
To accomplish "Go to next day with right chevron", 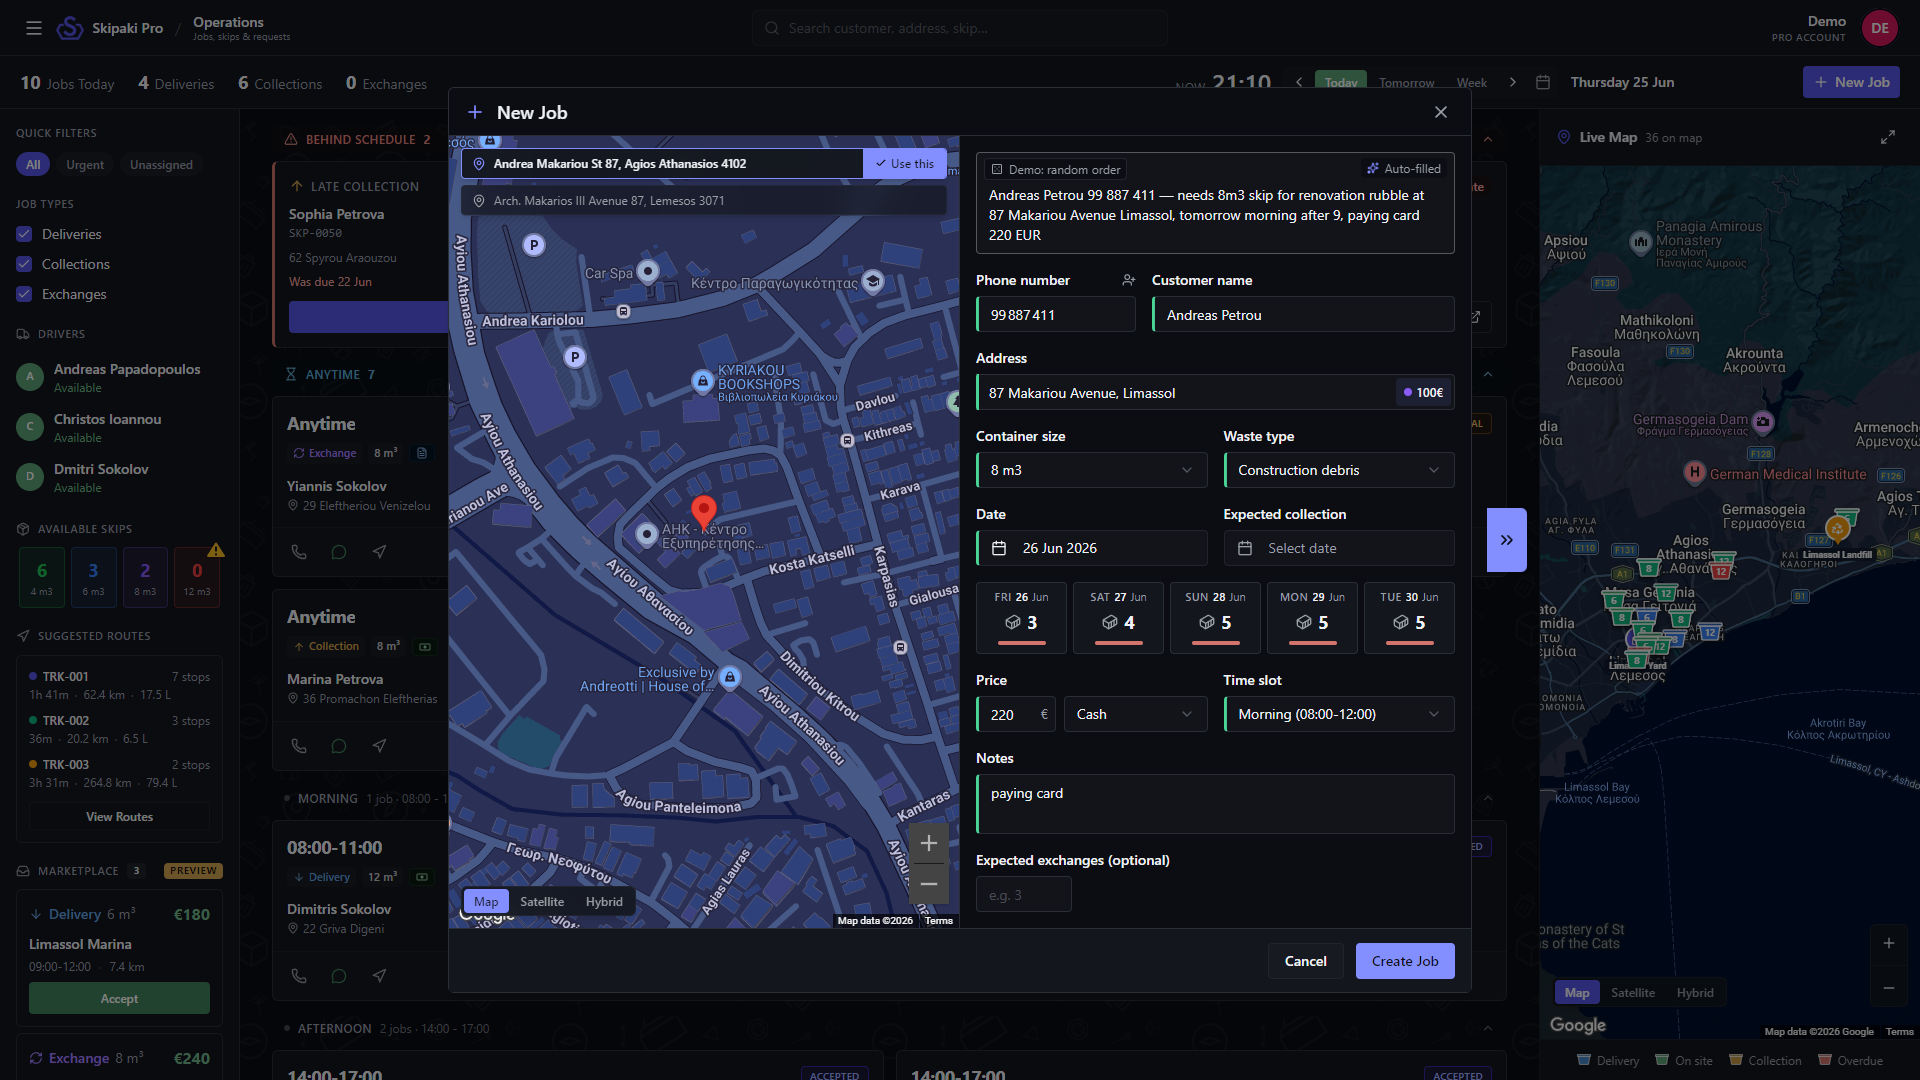I will coord(1513,82).
